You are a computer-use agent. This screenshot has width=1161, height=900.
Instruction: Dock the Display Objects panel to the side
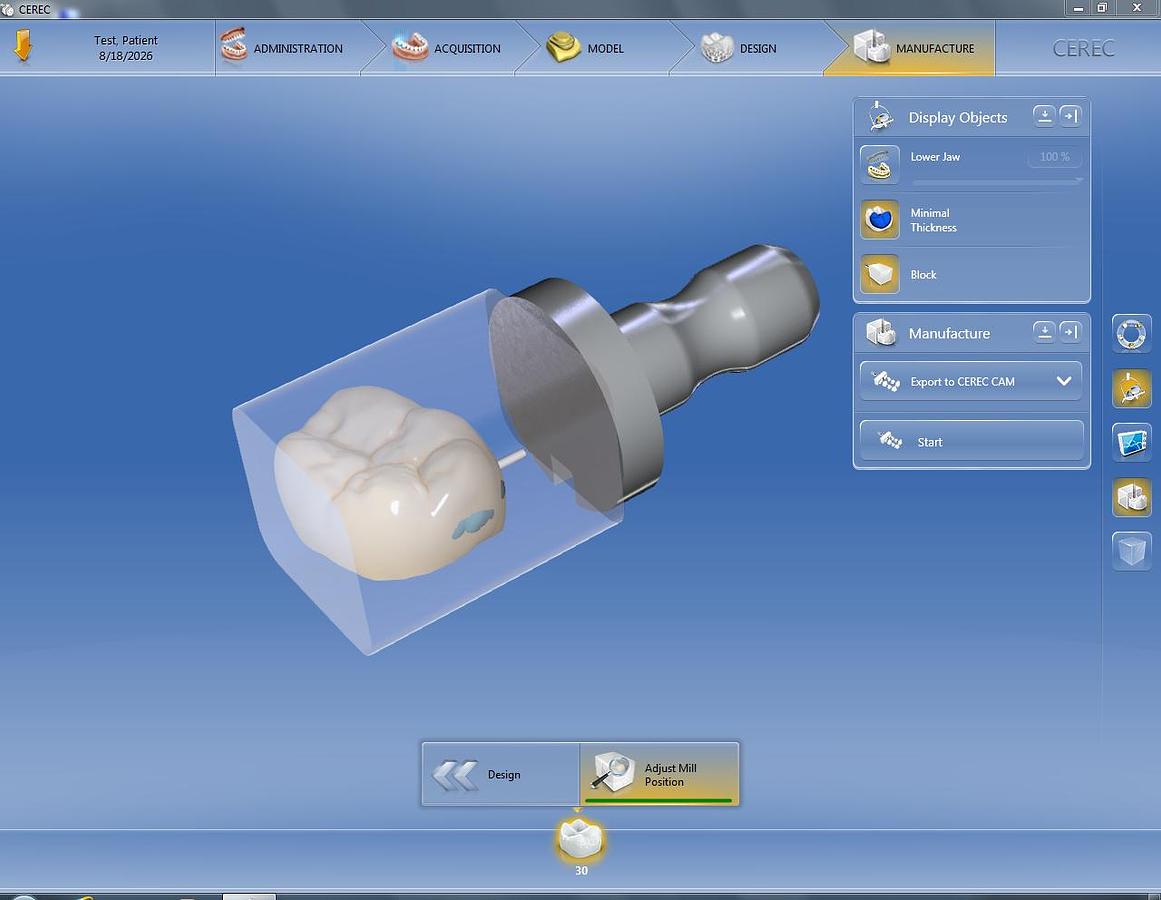pos(1070,116)
